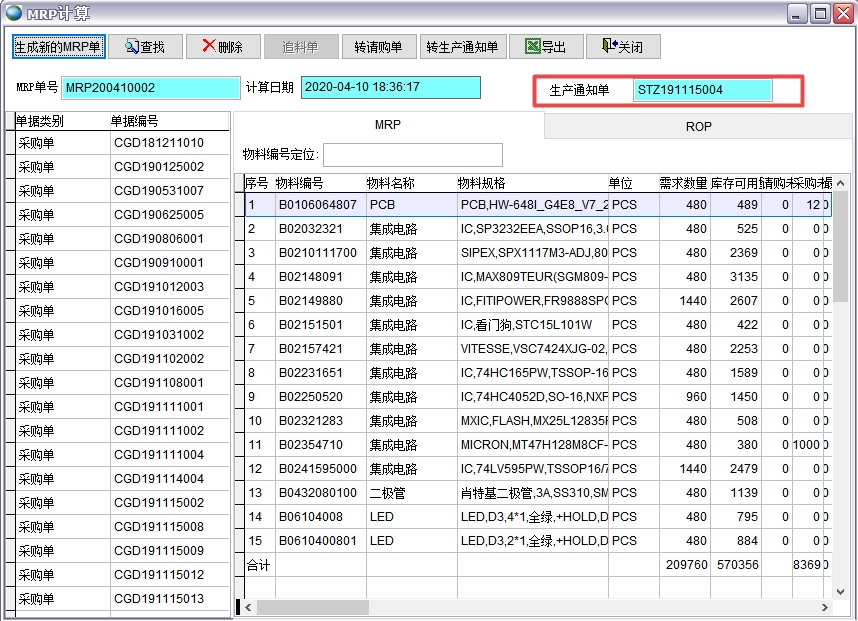Click the 追料单 toolbar button
The image size is (858, 621).
click(x=300, y=46)
